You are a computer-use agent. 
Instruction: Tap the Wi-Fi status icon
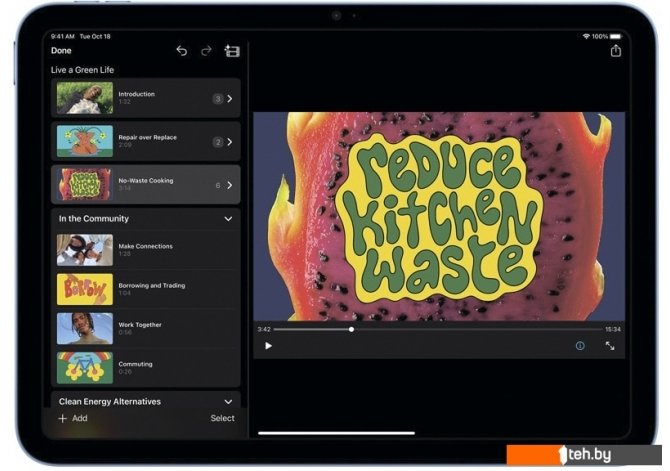click(586, 36)
